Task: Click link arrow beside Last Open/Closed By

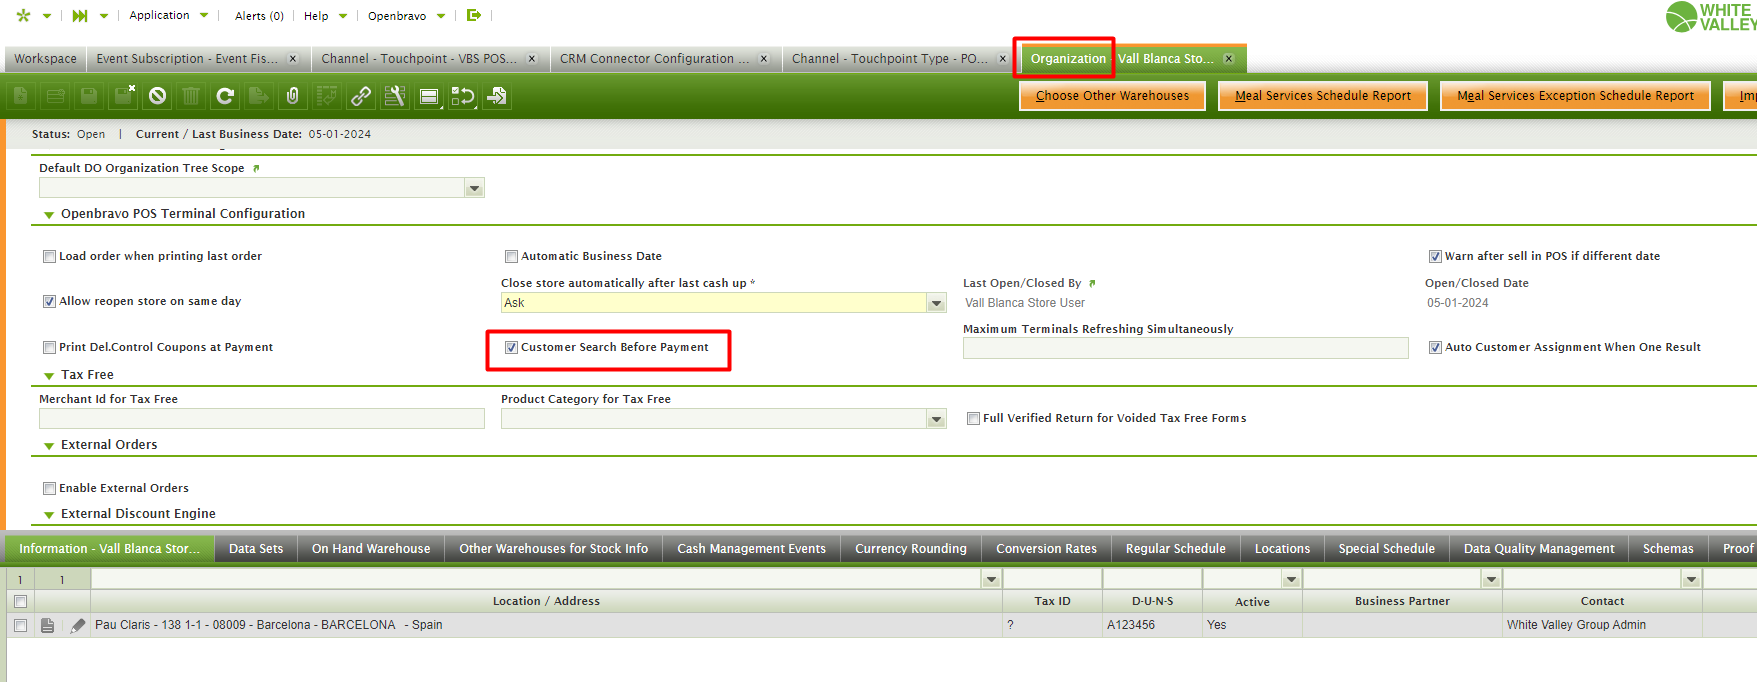Action: pos(1092,283)
